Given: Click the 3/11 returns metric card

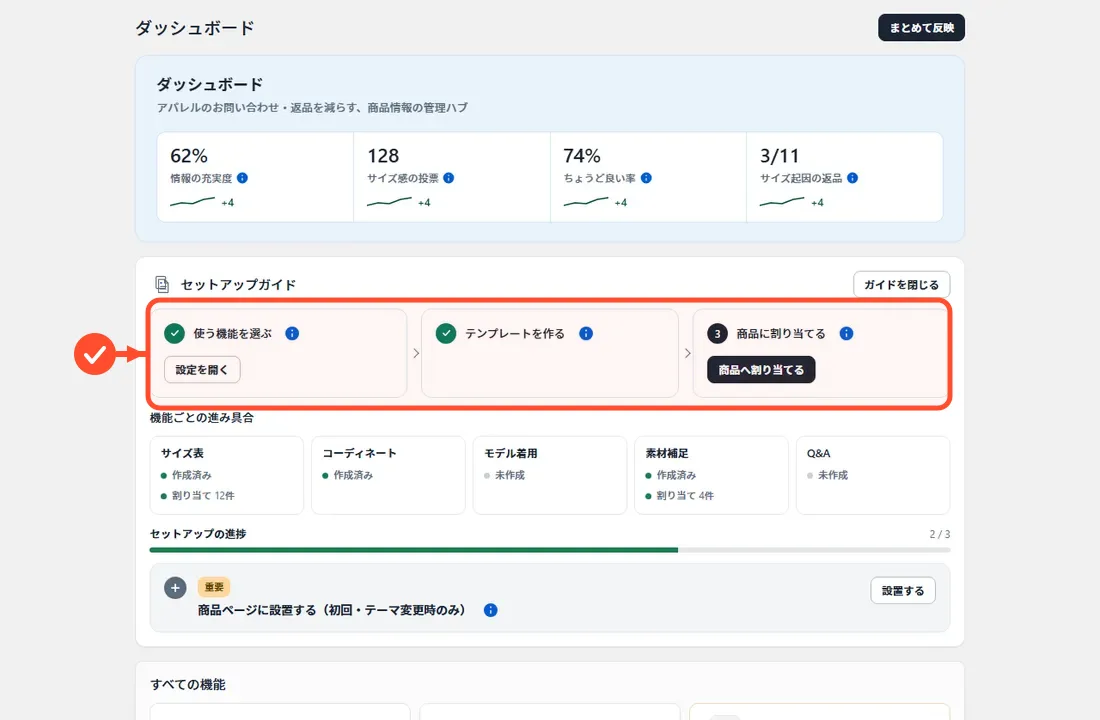Looking at the screenshot, I should point(845,177).
